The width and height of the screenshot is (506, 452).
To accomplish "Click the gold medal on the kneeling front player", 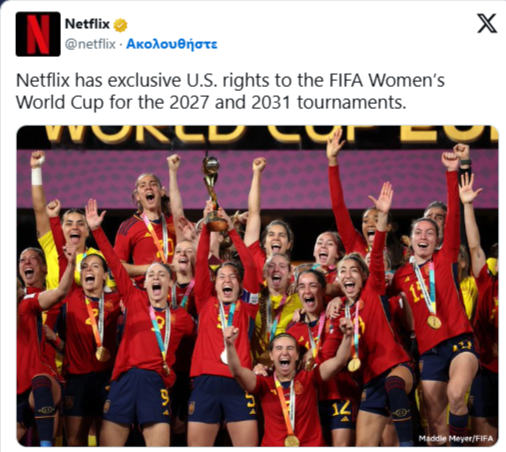I will 292,441.
